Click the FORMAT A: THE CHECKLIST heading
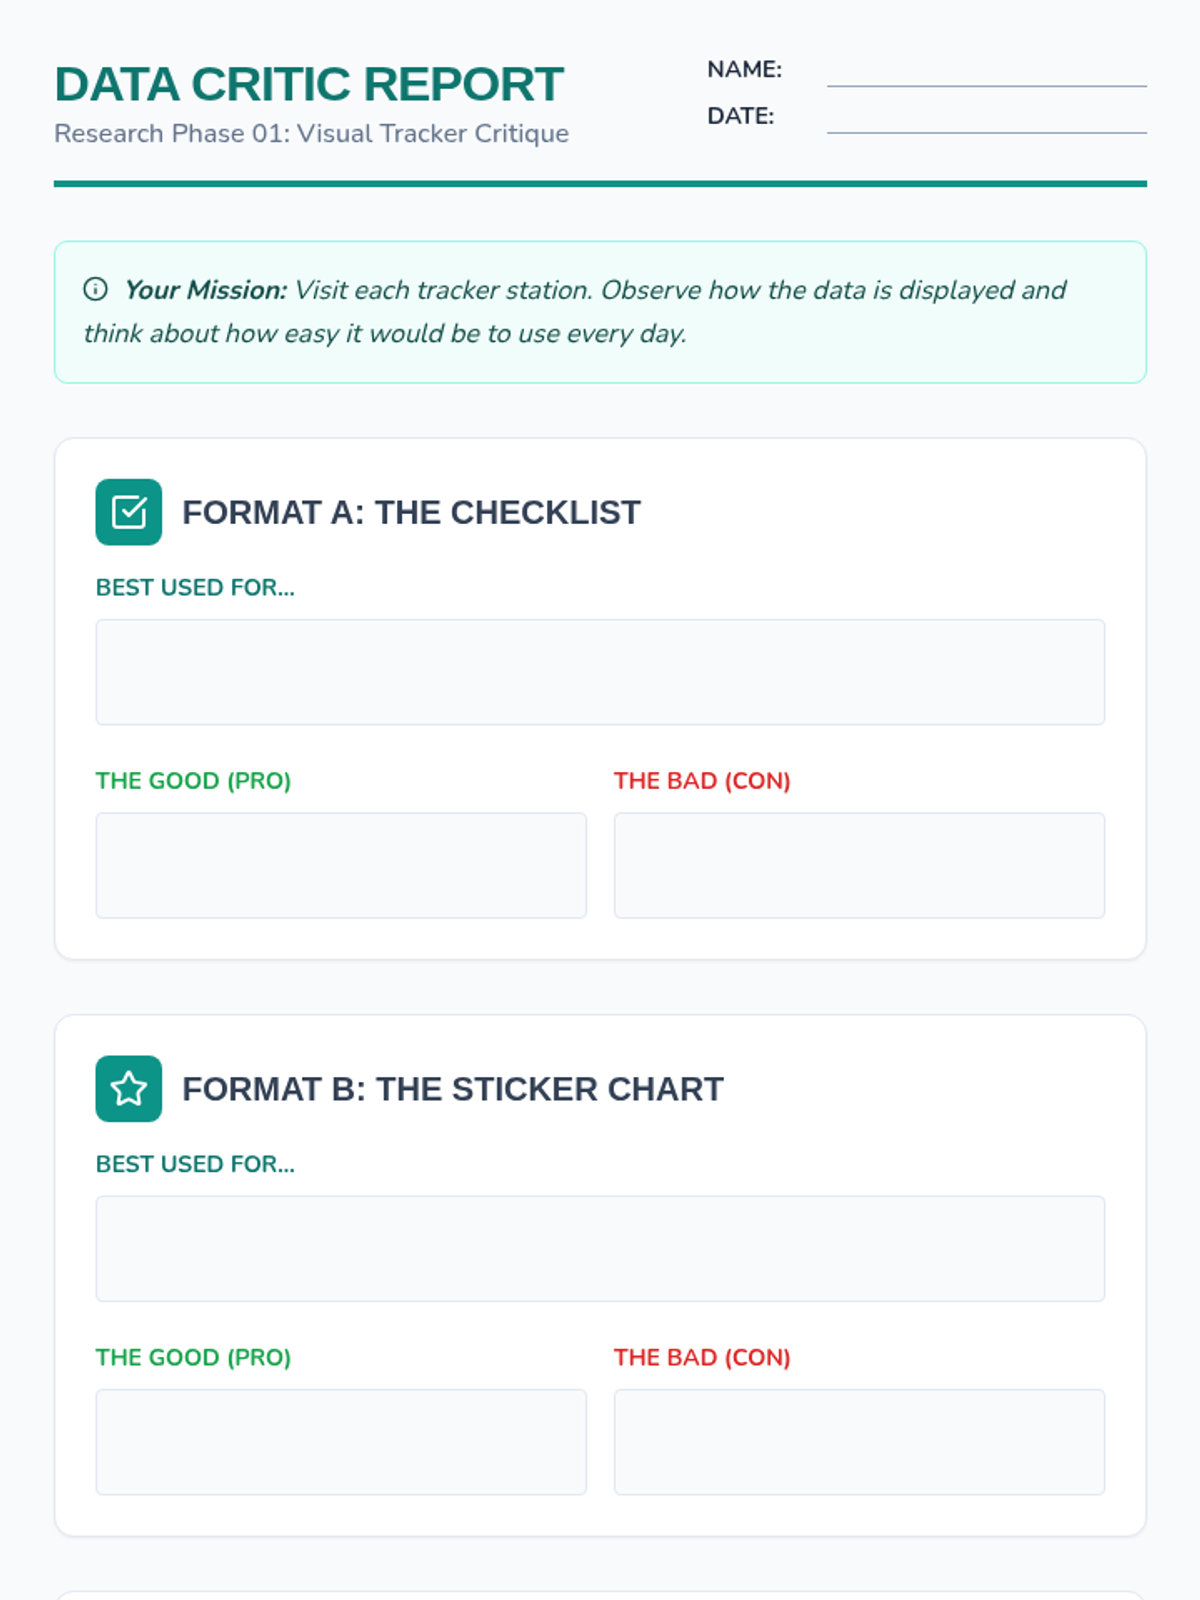The width and height of the screenshot is (1200, 1600). [411, 512]
